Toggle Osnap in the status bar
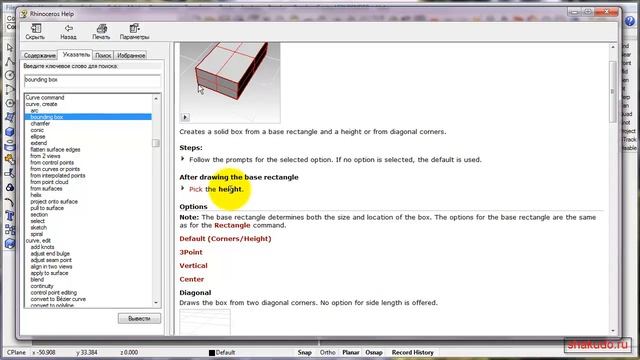640x360 pixels. pos(374,353)
